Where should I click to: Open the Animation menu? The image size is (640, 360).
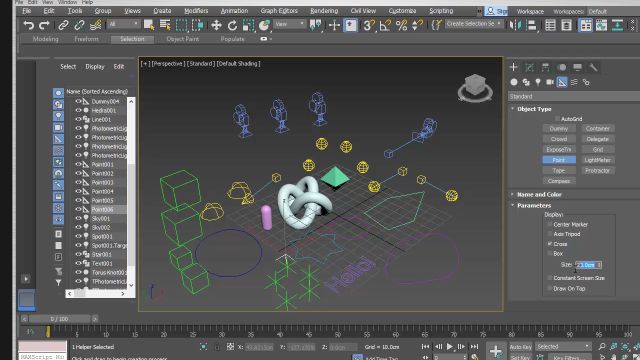(x=234, y=11)
